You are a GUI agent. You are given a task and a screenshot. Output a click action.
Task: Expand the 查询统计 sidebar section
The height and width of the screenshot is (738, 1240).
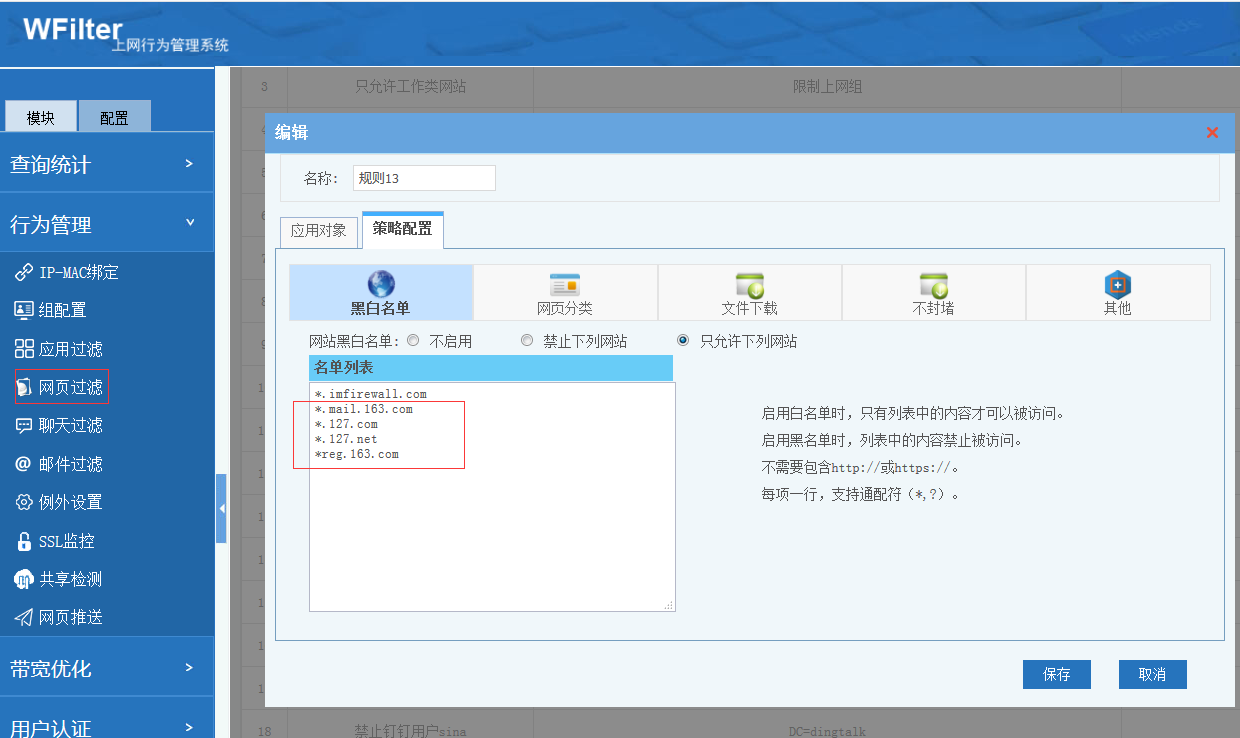[x=107, y=164]
